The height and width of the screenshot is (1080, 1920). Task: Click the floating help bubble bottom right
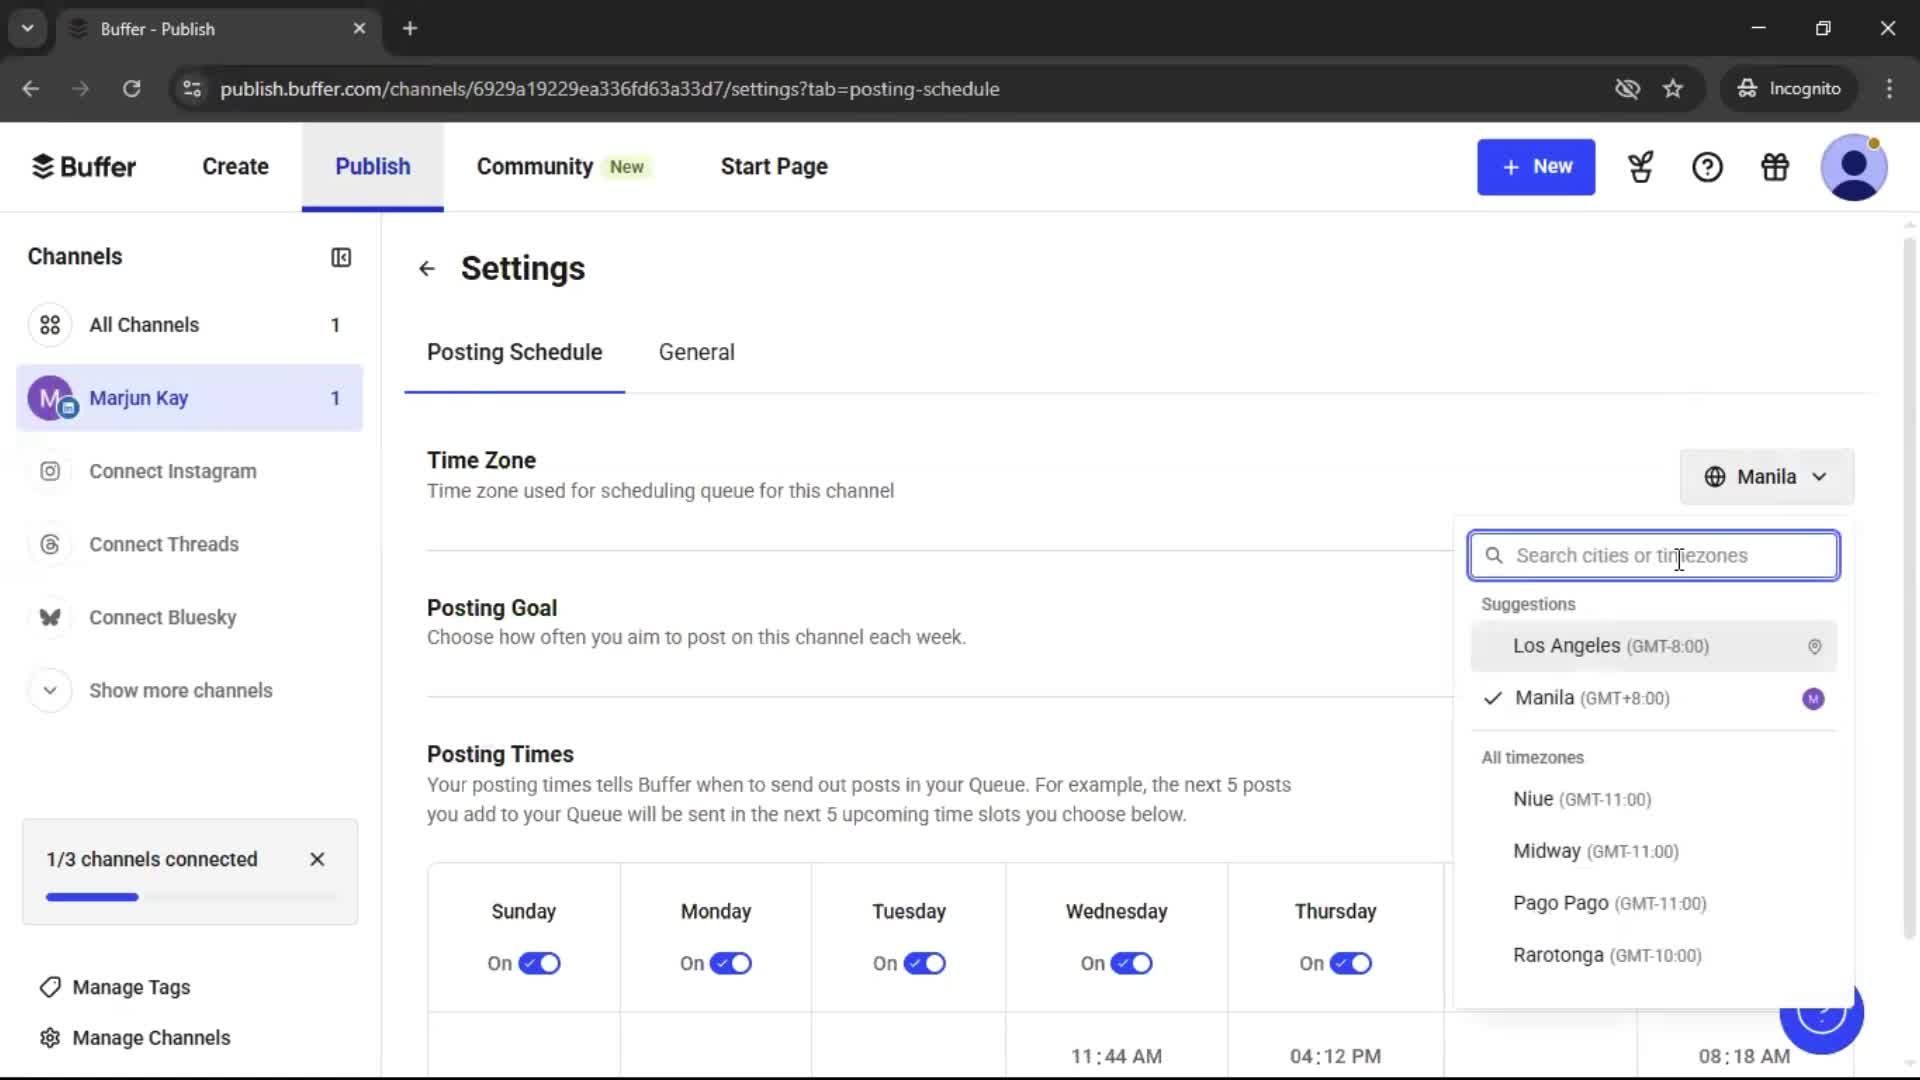(1821, 1014)
